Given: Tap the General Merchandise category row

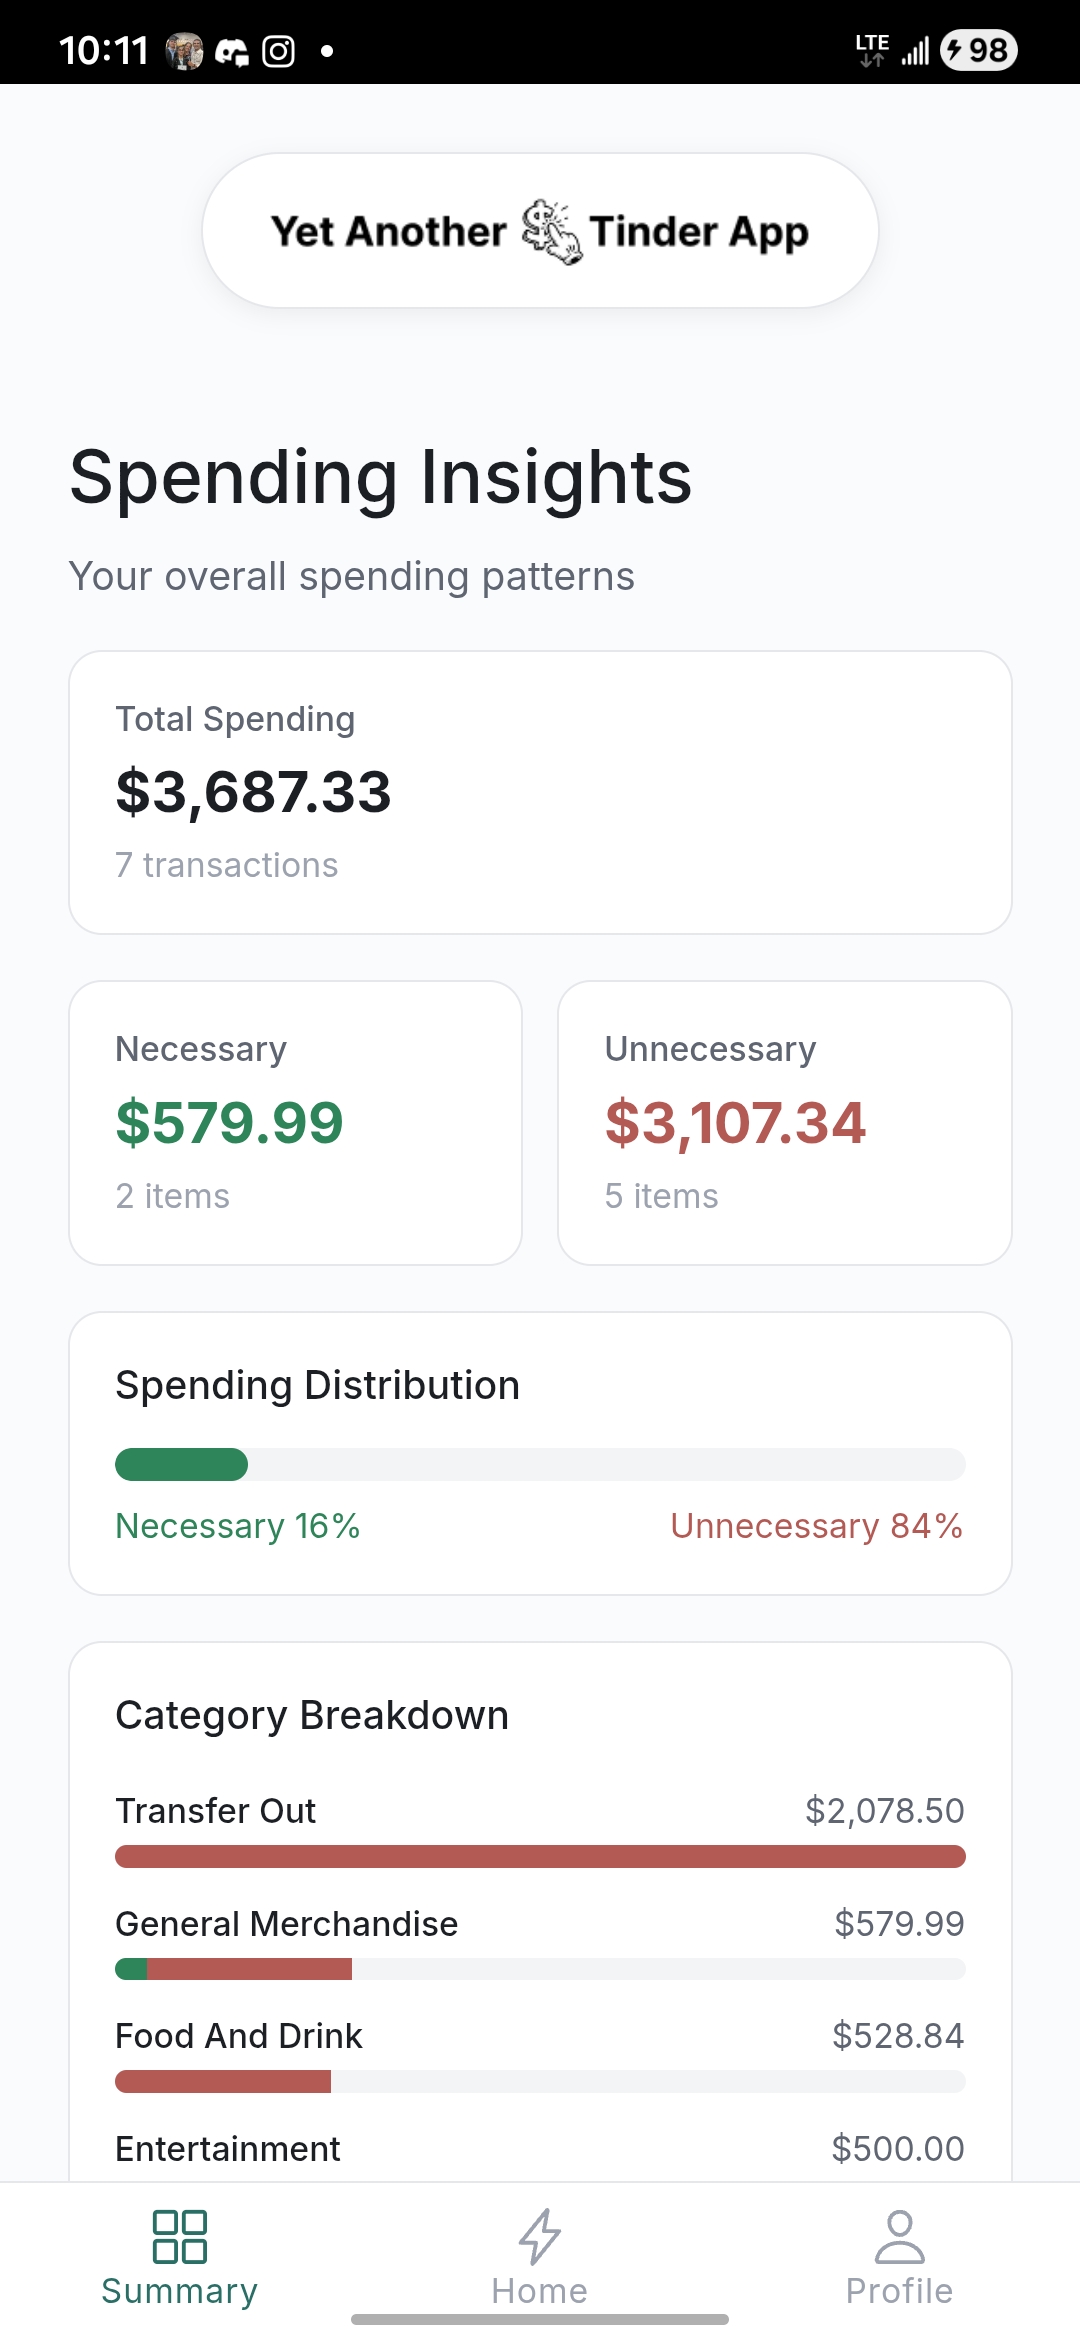Looking at the screenshot, I should coord(540,1924).
